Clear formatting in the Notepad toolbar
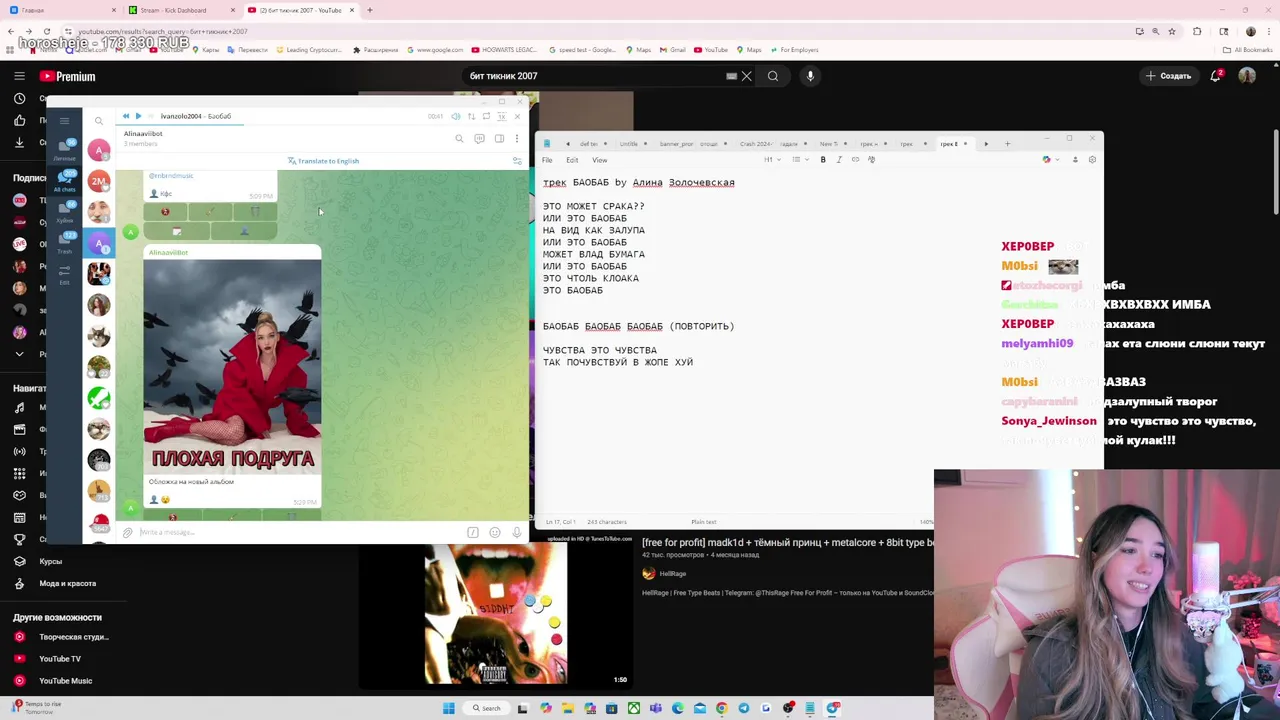This screenshot has width=1280, height=720. click(872, 160)
